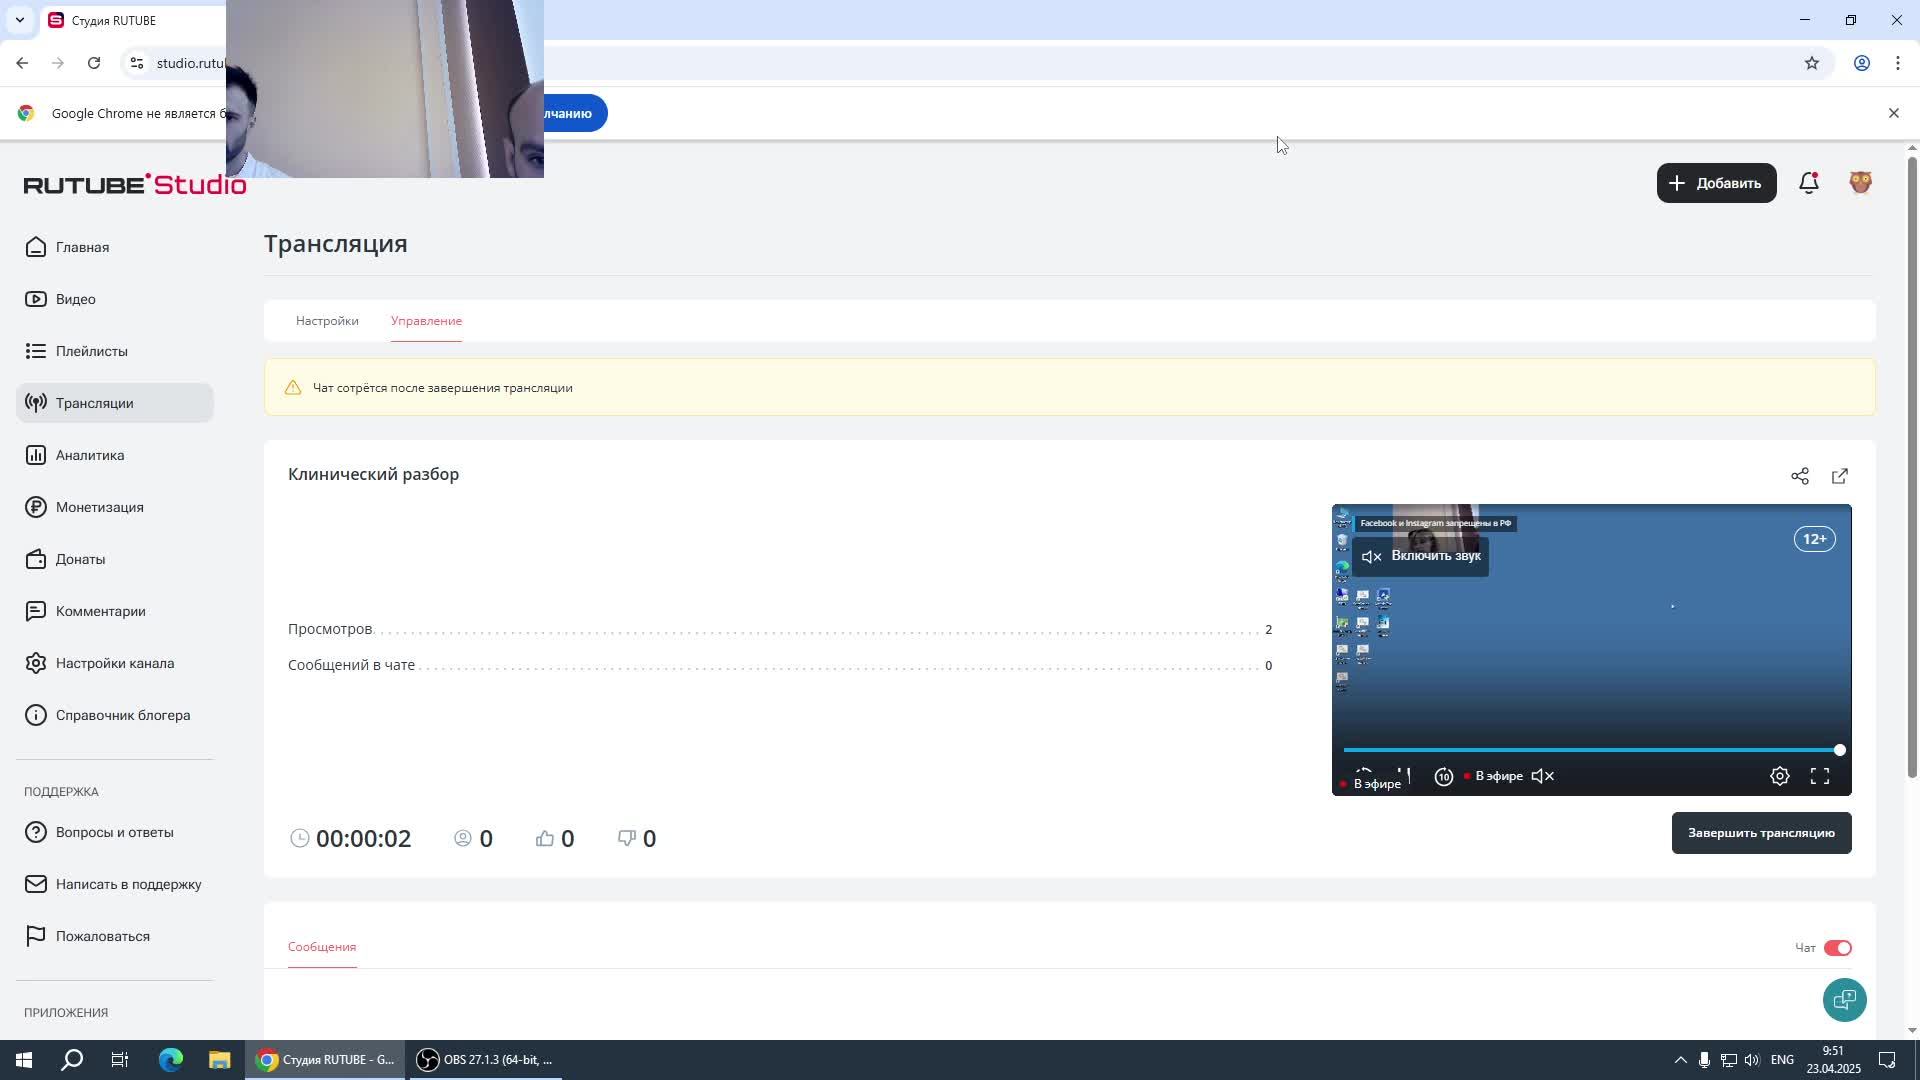The height and width of the screenshot is (1080, 1920).
Task: Enter fullscreen in the video player
Action: point(1820,776)
